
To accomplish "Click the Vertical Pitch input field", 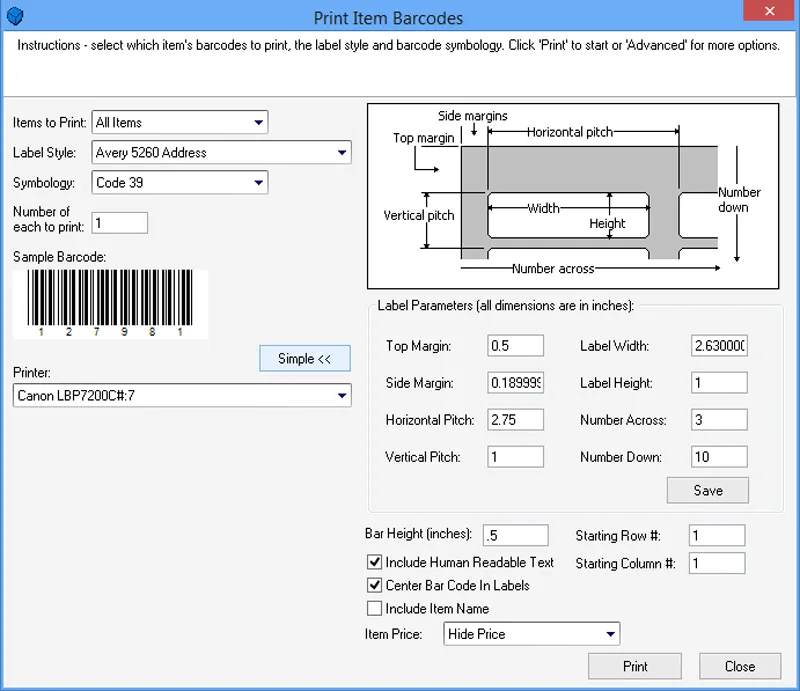I will point(515,457).
